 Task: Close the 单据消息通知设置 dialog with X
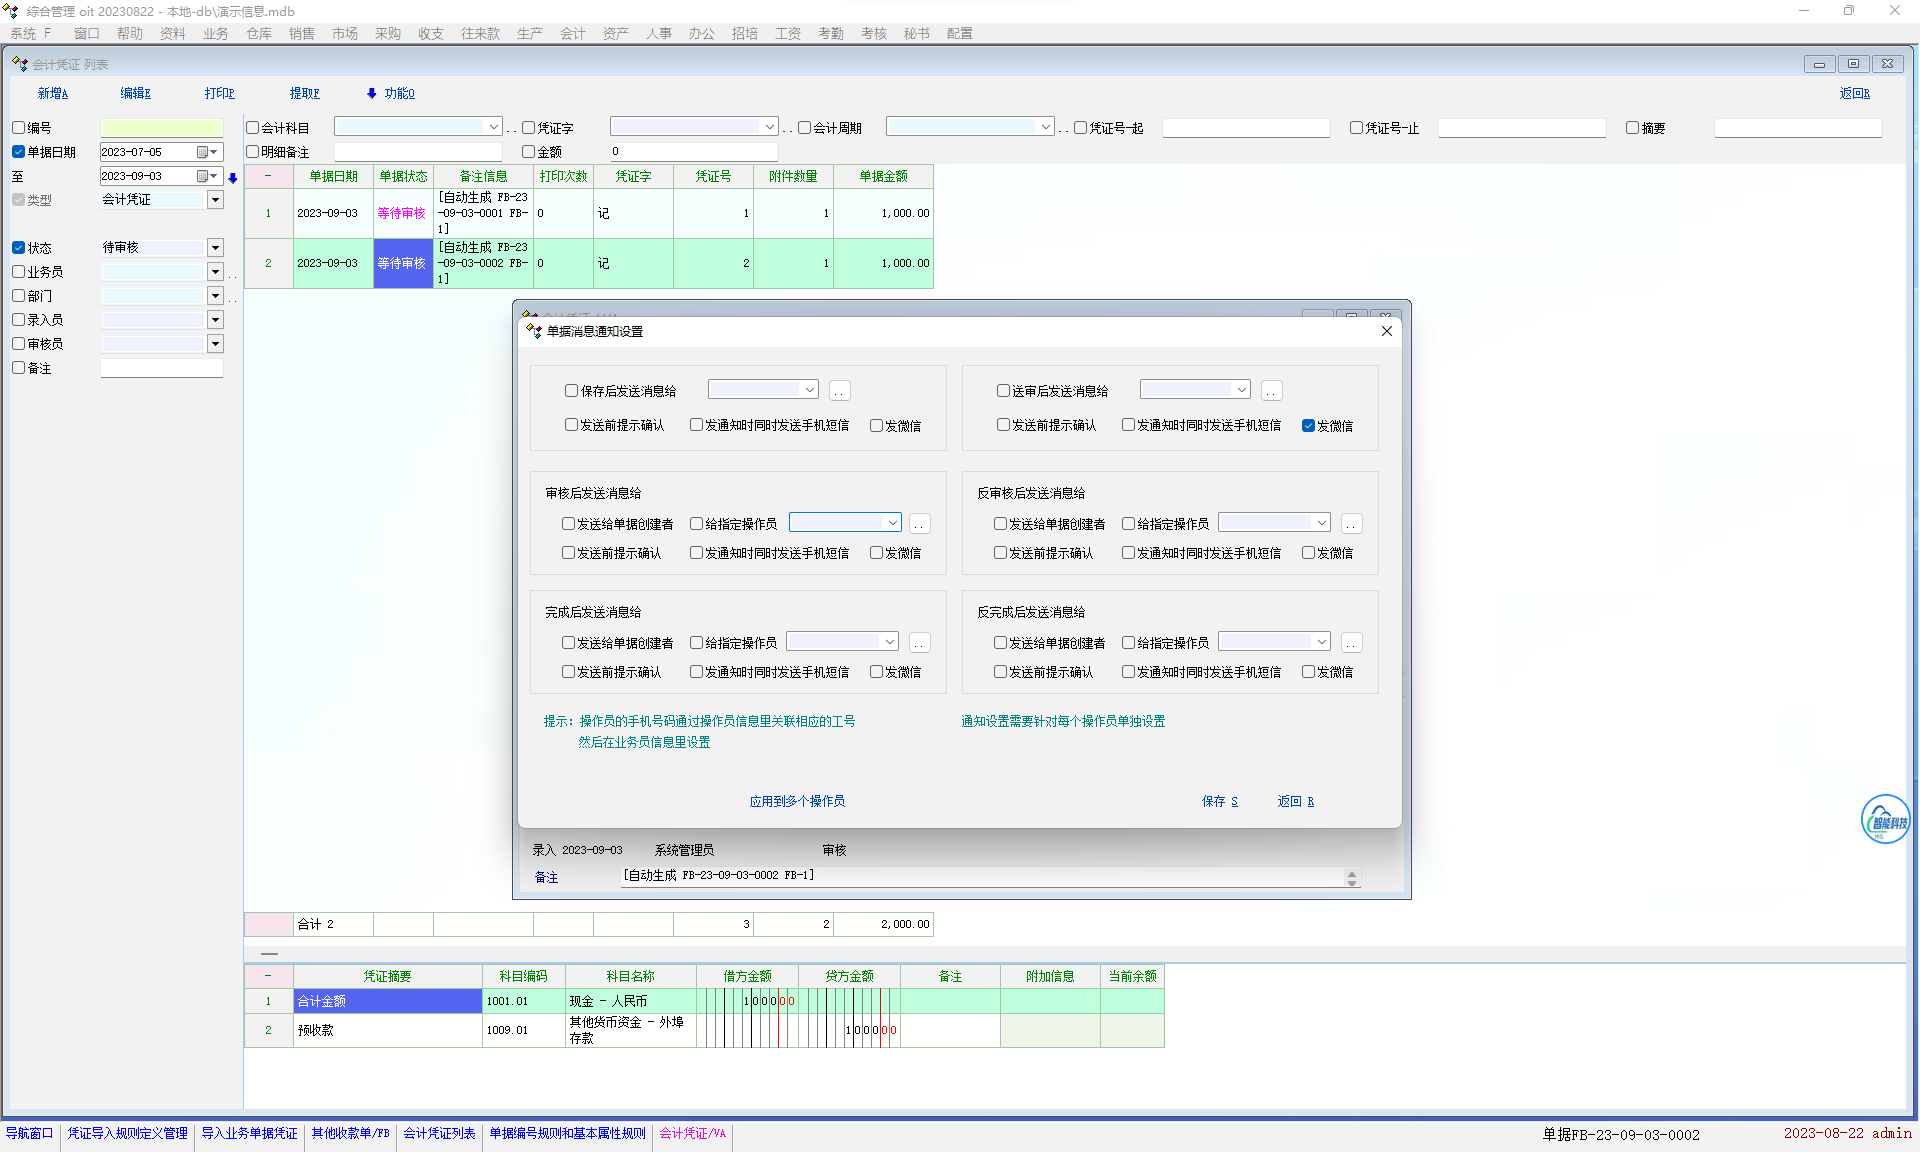pyautogui.click(x=1386, y=331)
